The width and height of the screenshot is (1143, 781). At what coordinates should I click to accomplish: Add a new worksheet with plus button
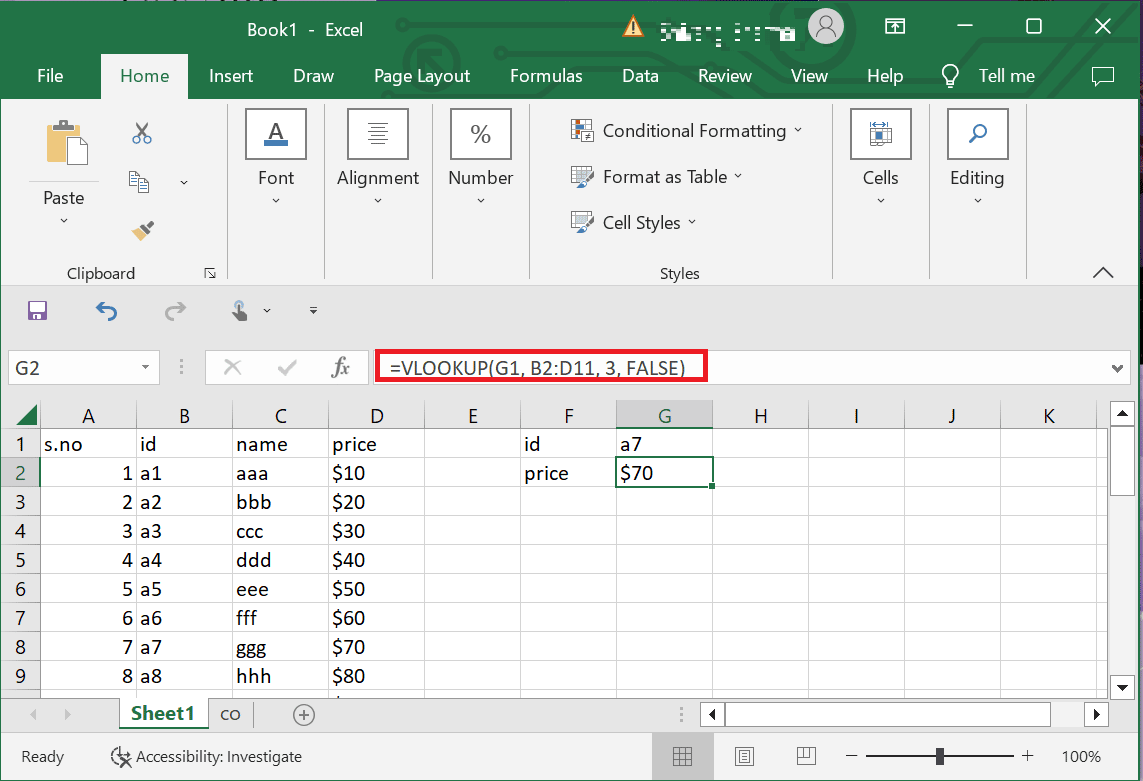[303, 714]
